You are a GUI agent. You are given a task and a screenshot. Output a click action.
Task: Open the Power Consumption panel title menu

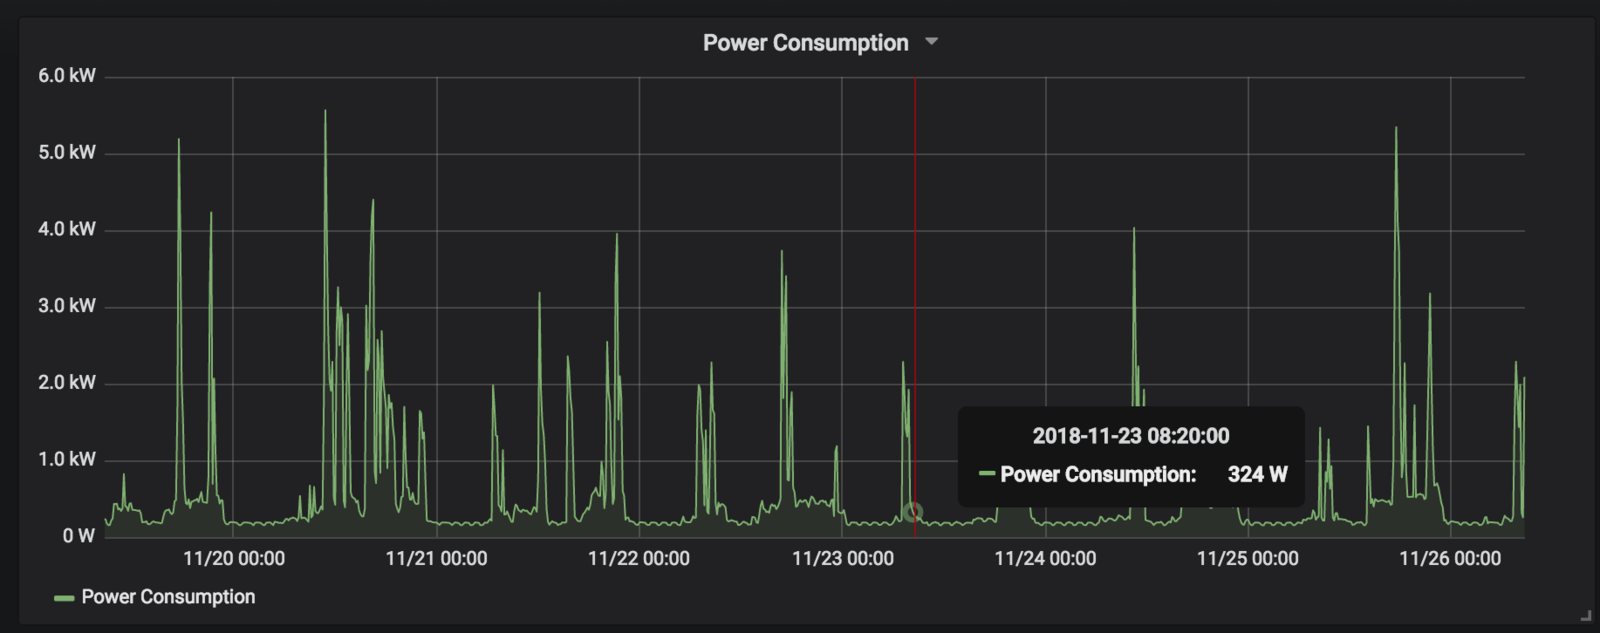[x=805, y=43]
